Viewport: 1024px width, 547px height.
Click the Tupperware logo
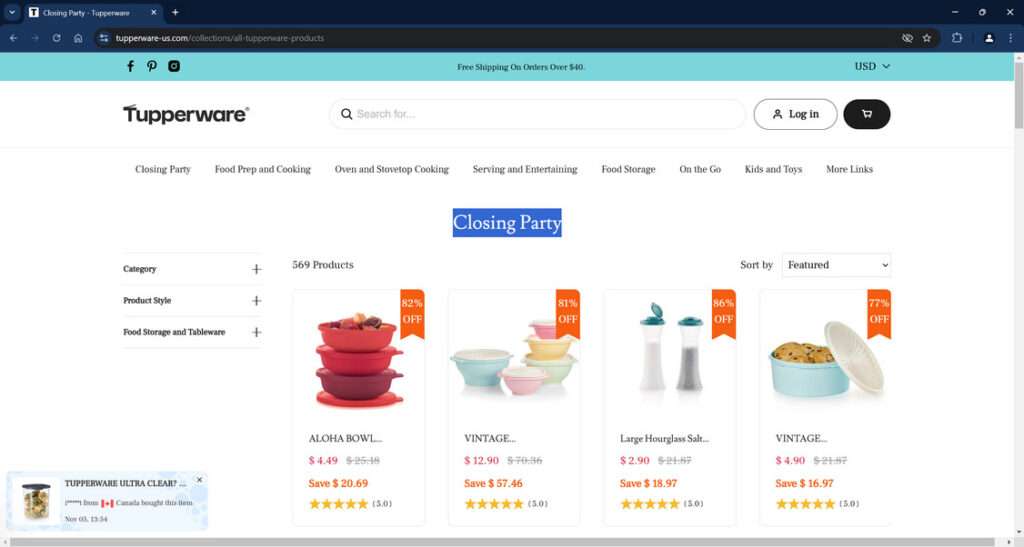coord(186,114)
